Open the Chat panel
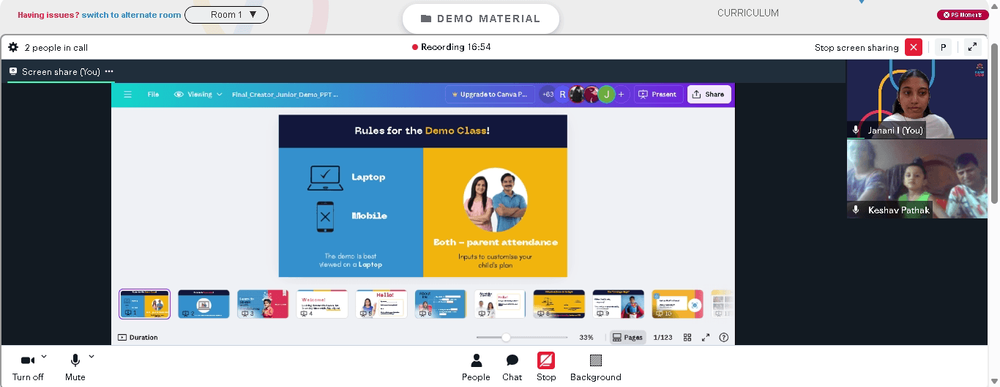 pos(512,368)
